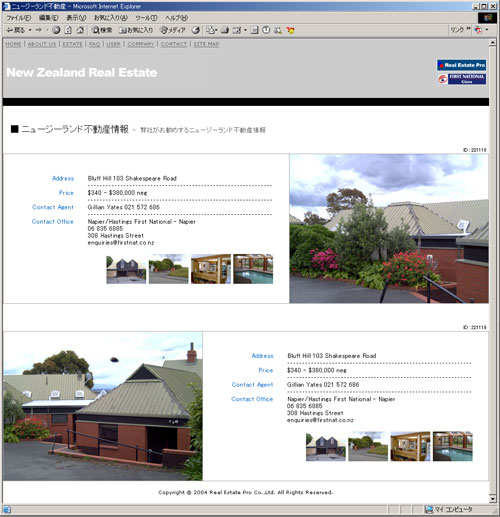Click the Back (戻る) button
Screen dimensions: 500x517
tap(15, 30)
